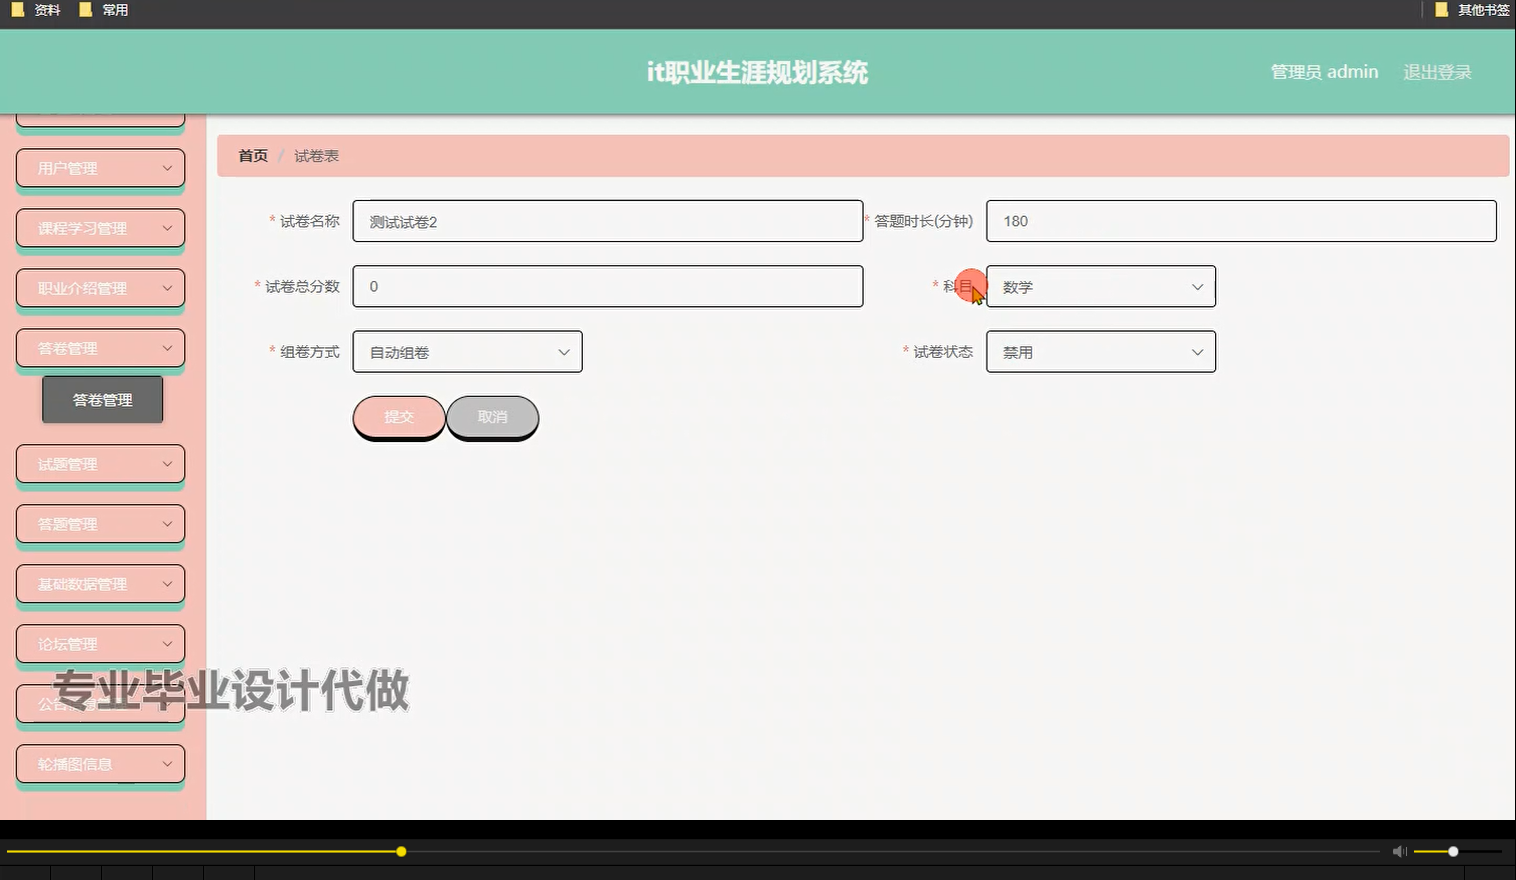Cancel editing via 取消 button
The image size is (1516, 880).
tap(491, 417)
